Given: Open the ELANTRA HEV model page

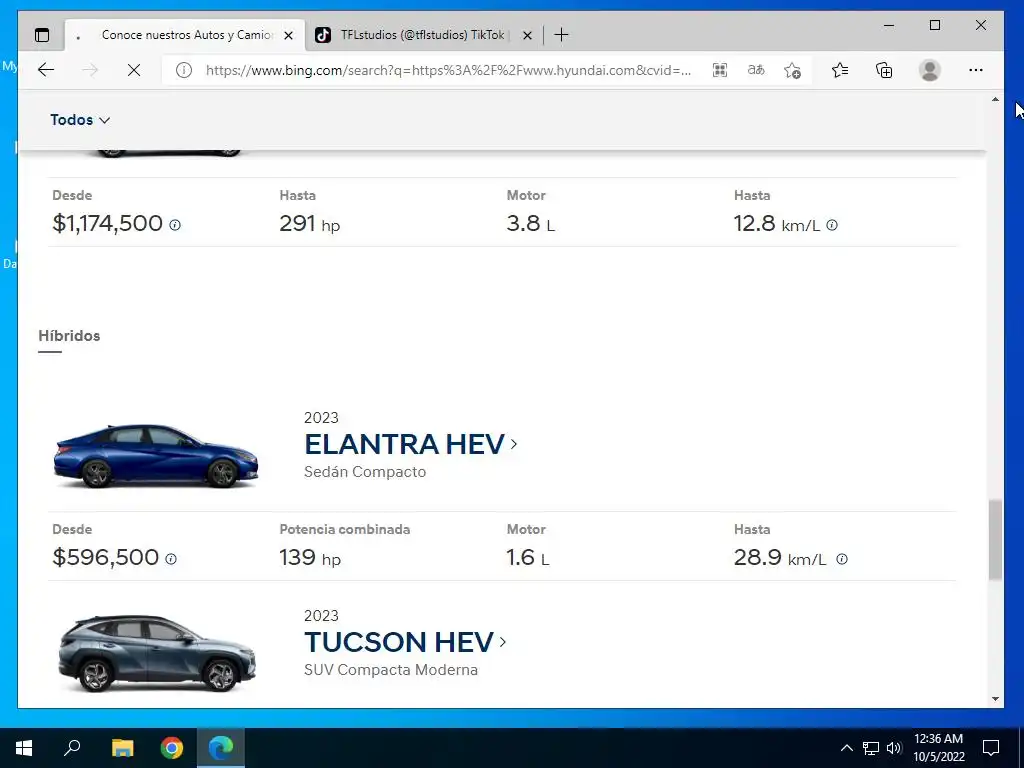Looking at the screenshot, I should pos(410,444).
